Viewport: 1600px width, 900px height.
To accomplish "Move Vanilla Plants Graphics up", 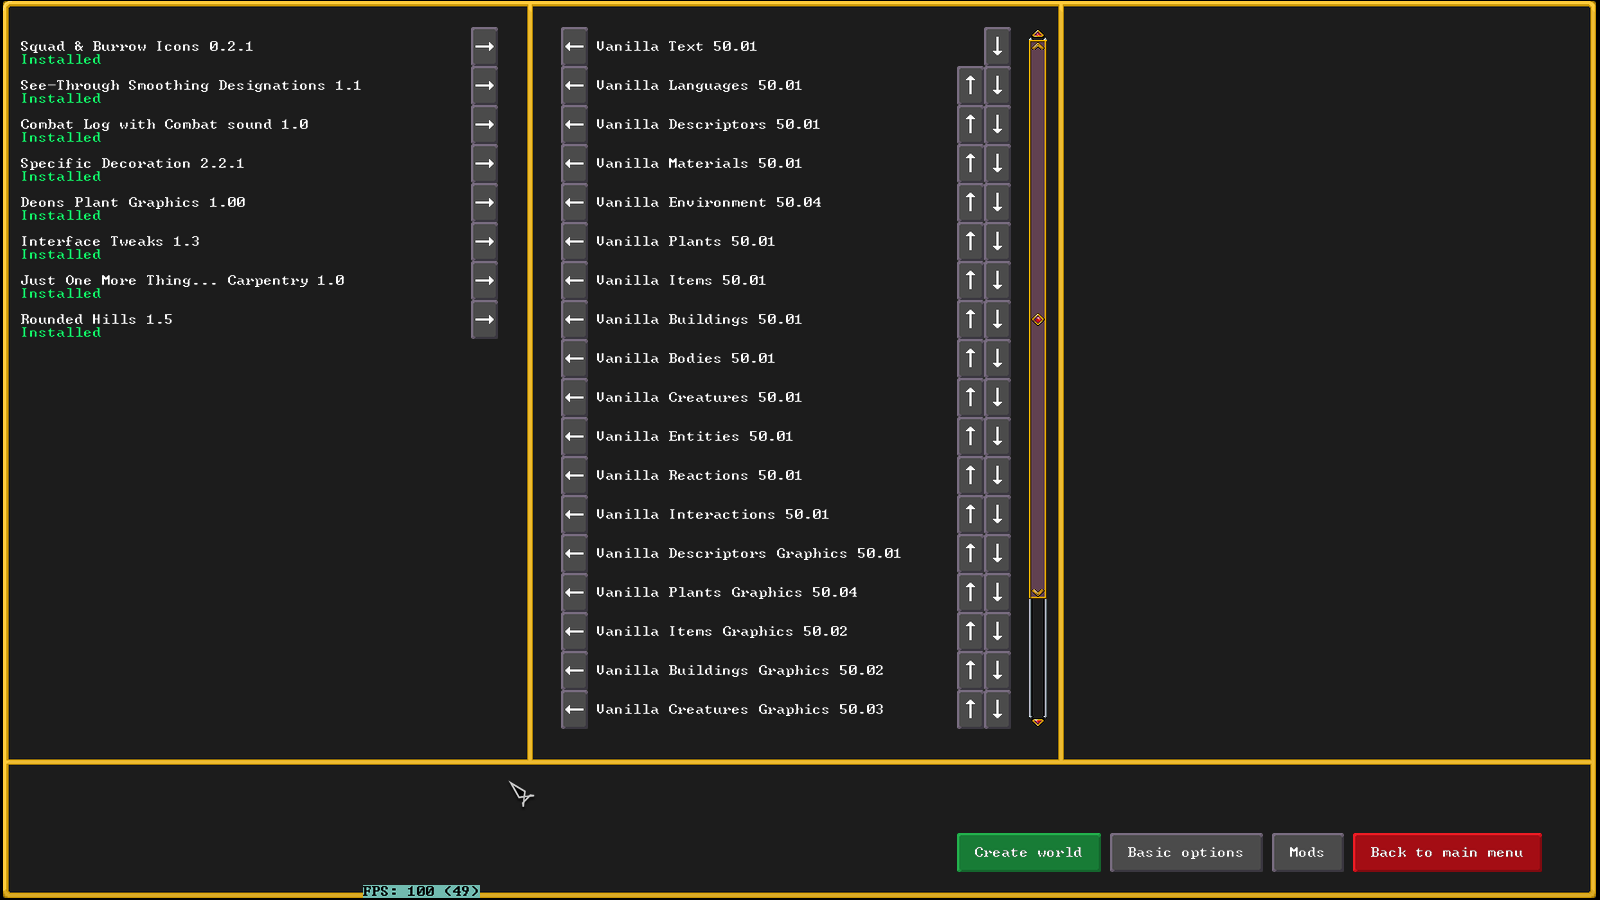I will tap(970, 592).
